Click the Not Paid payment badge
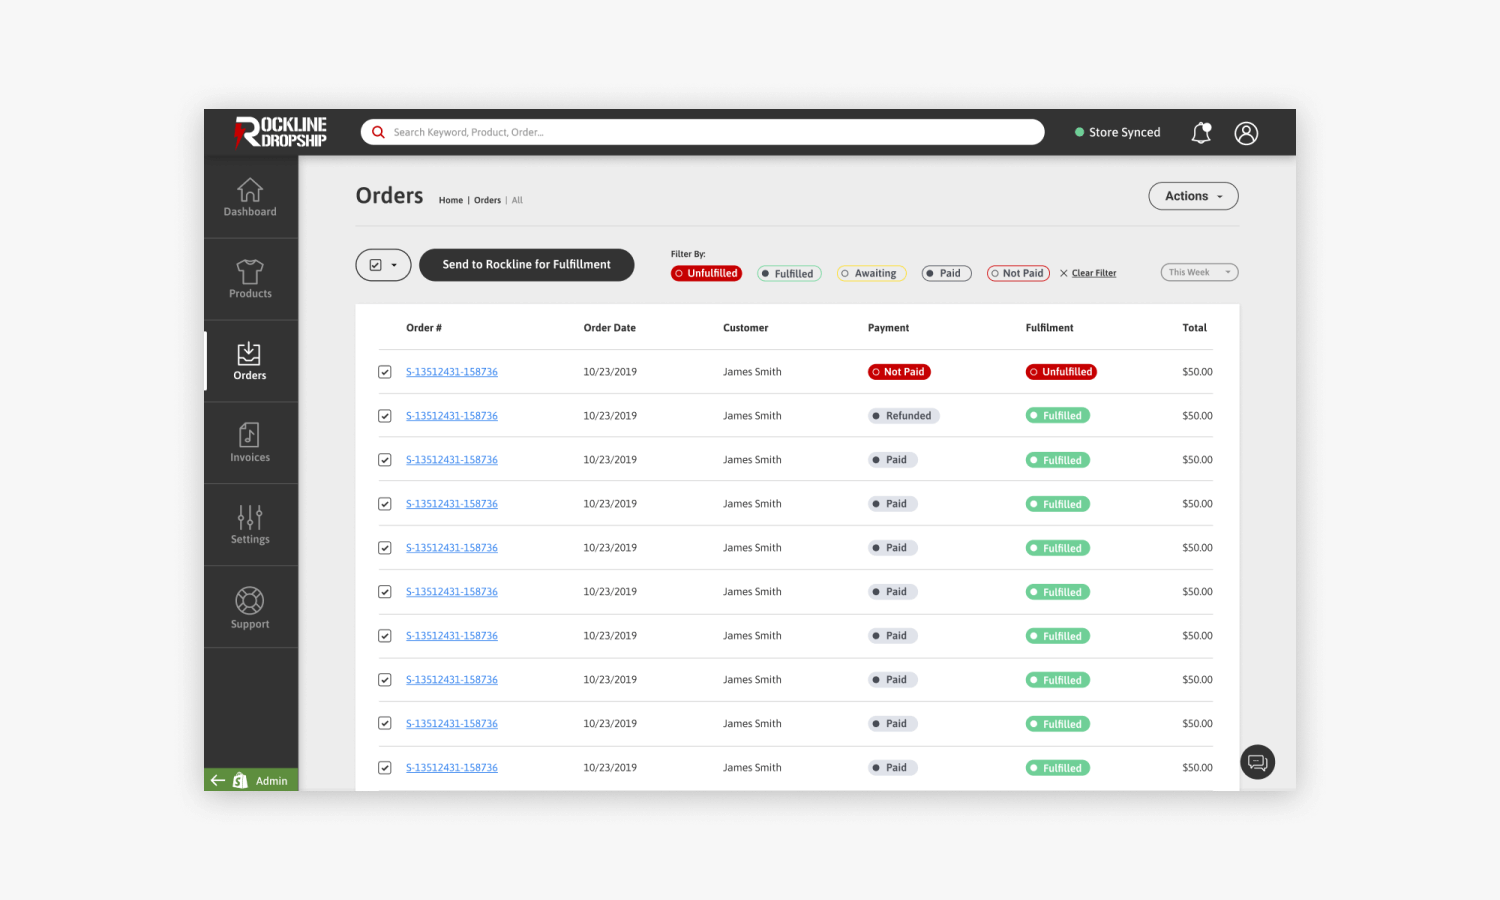 point(899,372)
